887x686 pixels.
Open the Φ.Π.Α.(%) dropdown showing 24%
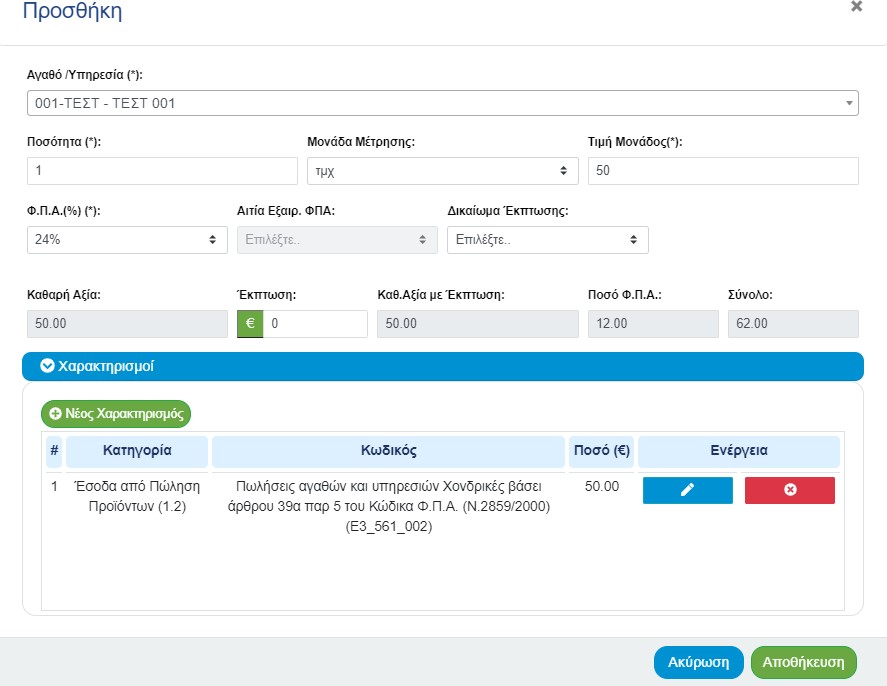[127, 240]
